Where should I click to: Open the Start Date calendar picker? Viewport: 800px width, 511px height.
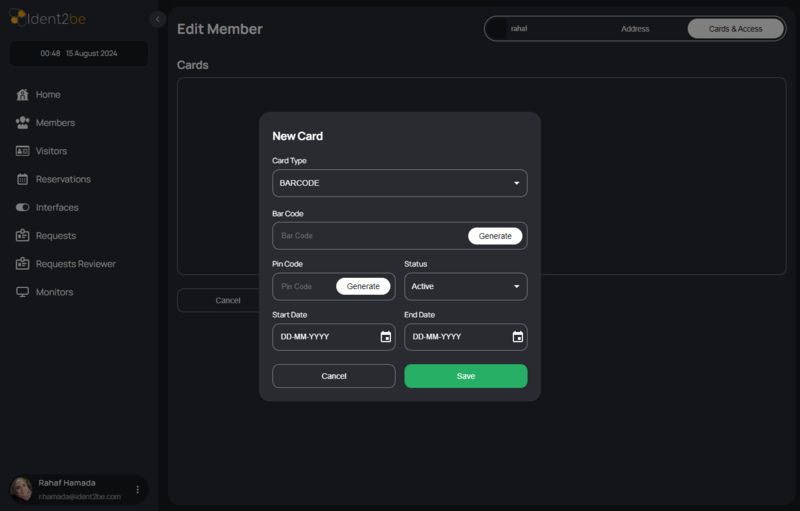click(386, 337)
